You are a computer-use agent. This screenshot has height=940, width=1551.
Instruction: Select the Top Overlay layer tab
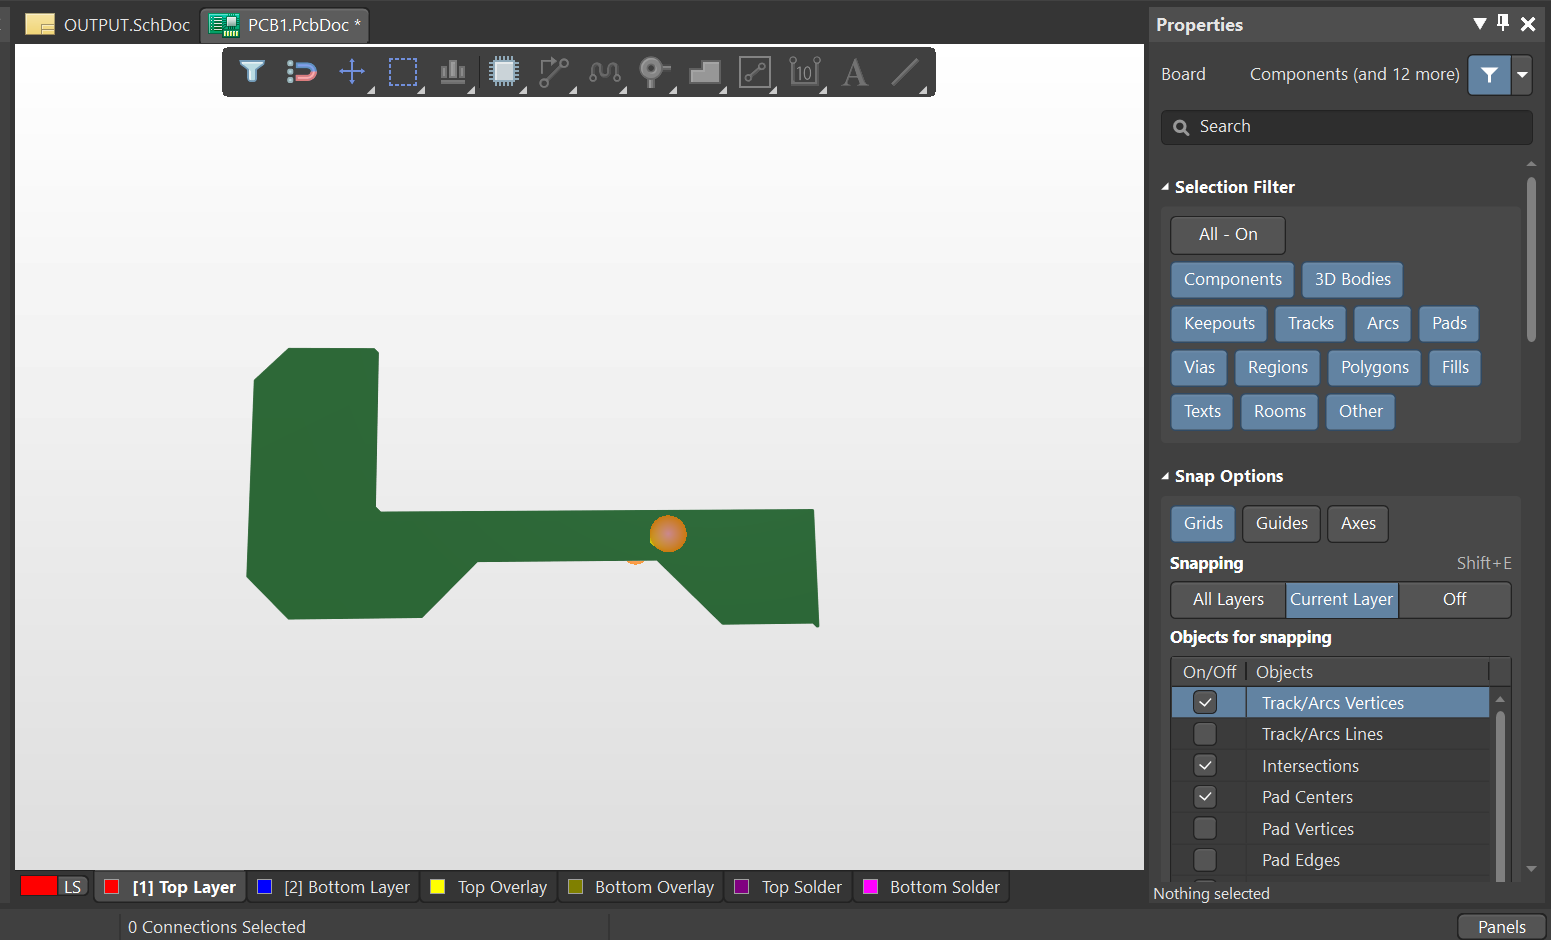[489, 888]
